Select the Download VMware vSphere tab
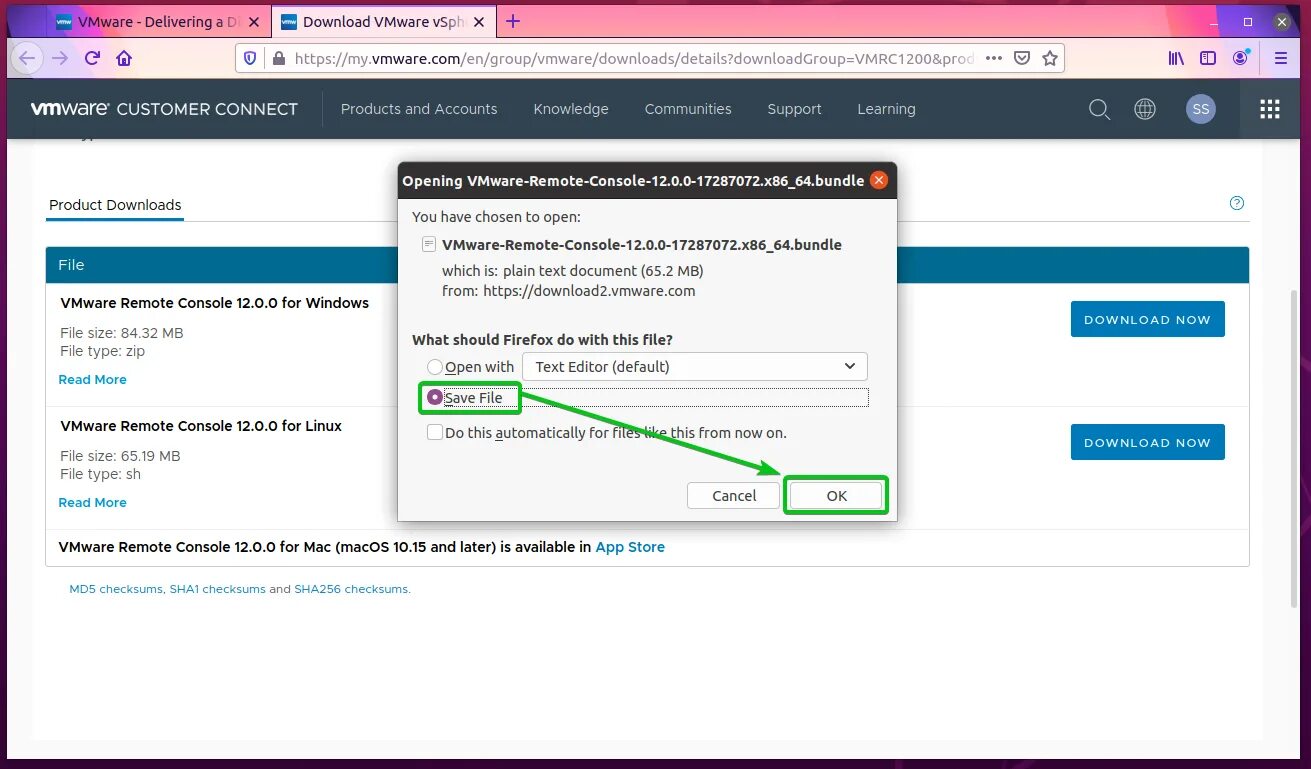 383,21
